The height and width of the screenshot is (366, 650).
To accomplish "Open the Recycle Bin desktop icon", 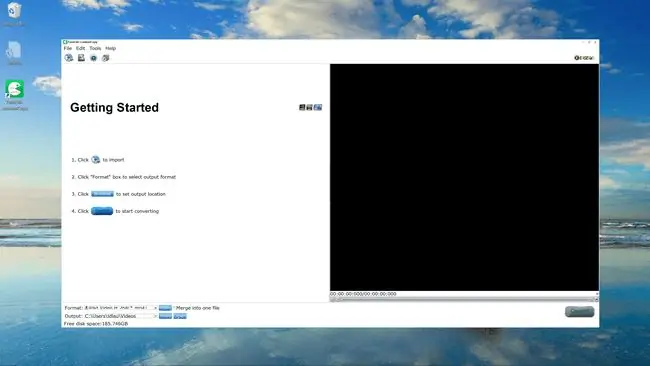I will click(14, 10).
